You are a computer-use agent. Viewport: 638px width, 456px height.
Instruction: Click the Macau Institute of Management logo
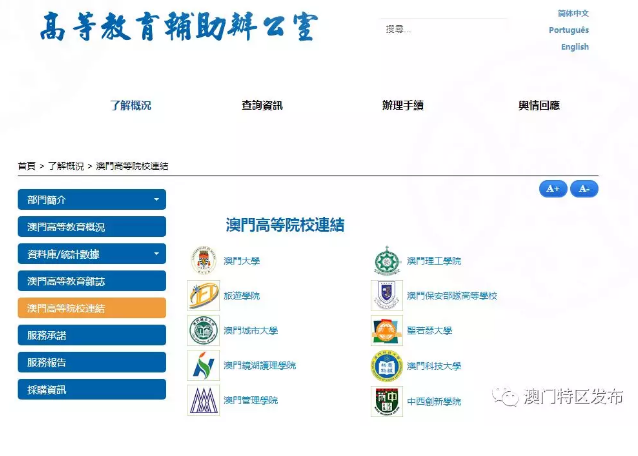tap(203, 400)
